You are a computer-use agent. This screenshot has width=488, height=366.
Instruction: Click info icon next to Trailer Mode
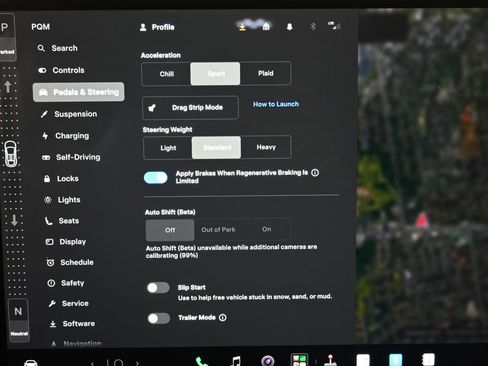[223, 318]
